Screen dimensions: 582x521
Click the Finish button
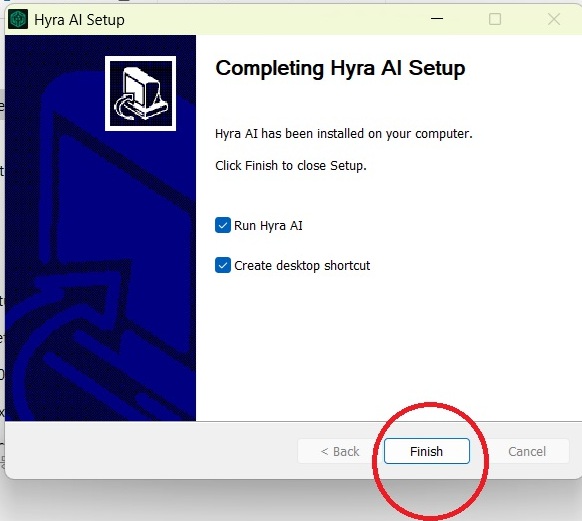(x=427, y=451)
